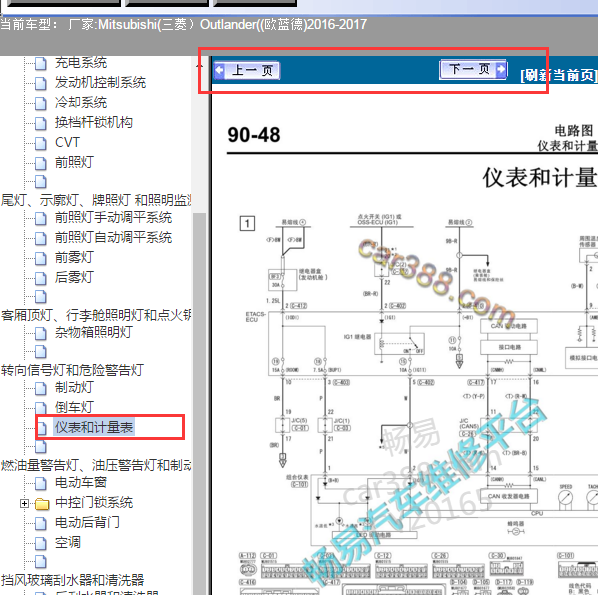Click document icon beside 制动灯

coord(41,389)
